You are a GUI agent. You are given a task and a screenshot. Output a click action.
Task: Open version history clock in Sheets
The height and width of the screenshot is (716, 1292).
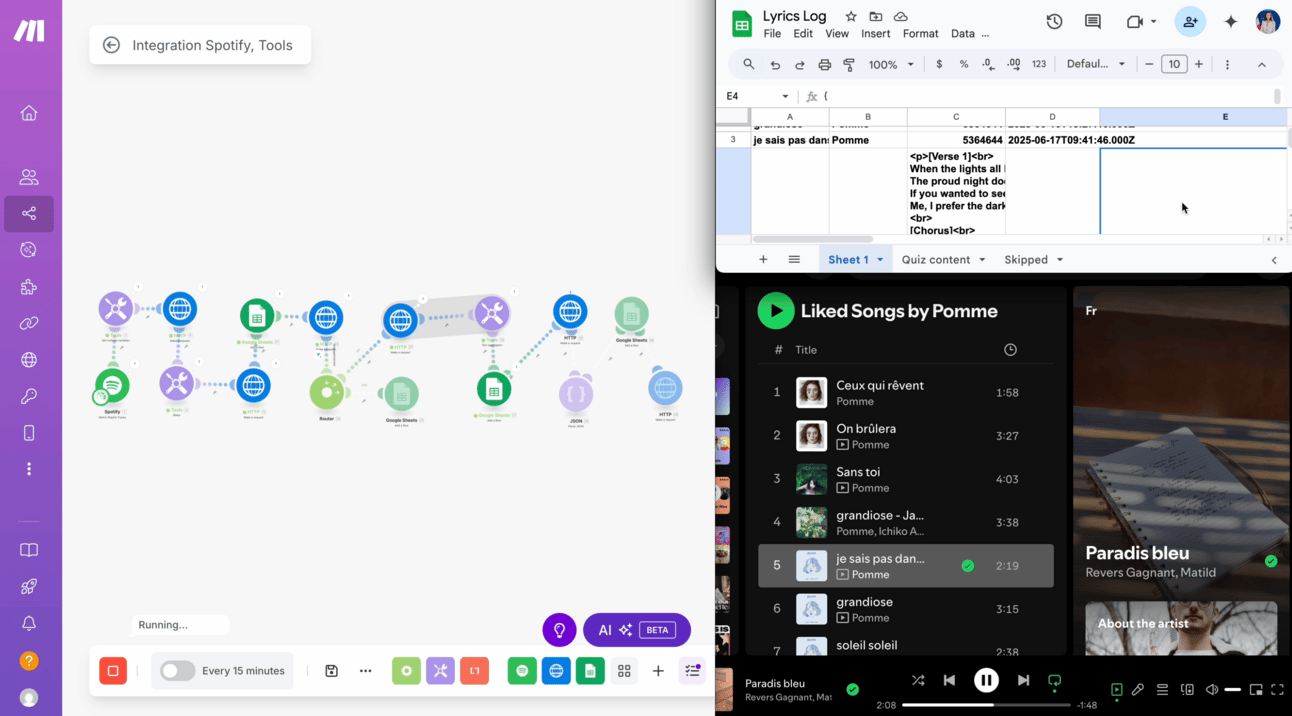[x=1054, y=21]
